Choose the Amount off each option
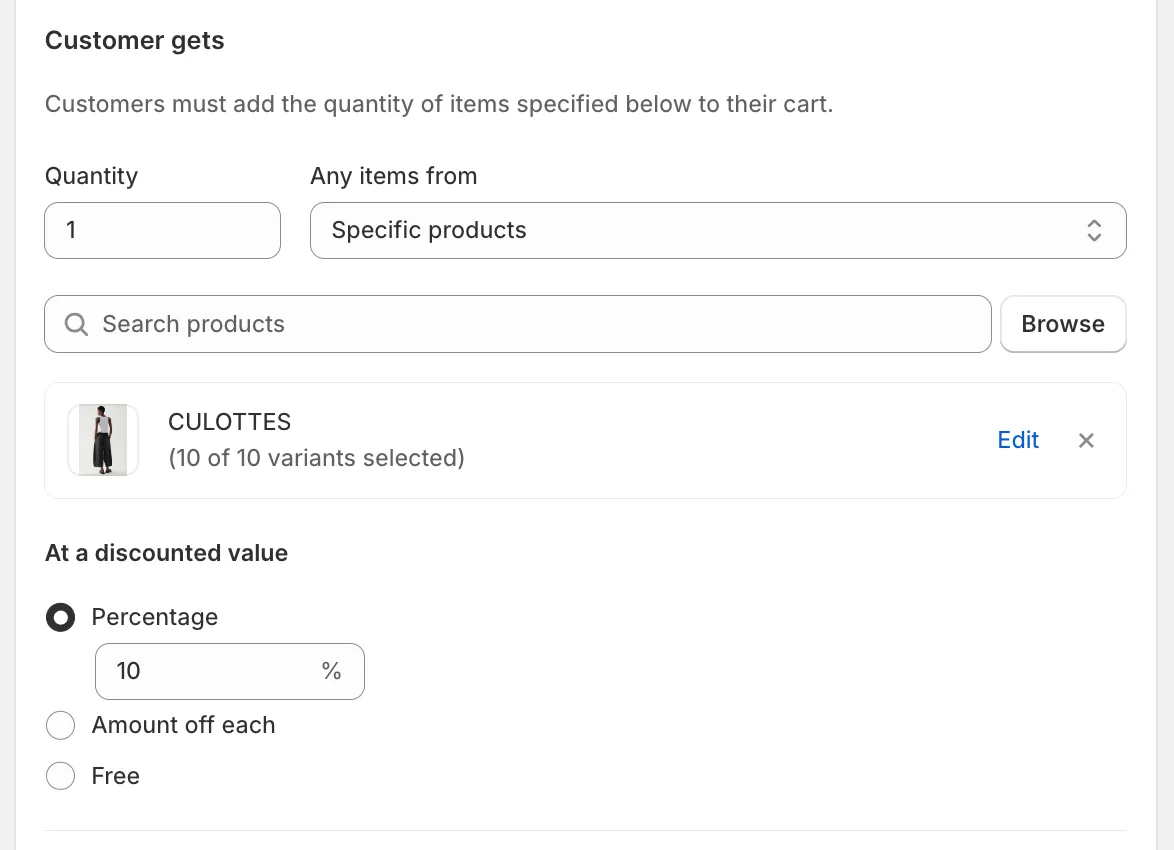The height and width of the screenshot is (850, 1174). coord(60,725)
